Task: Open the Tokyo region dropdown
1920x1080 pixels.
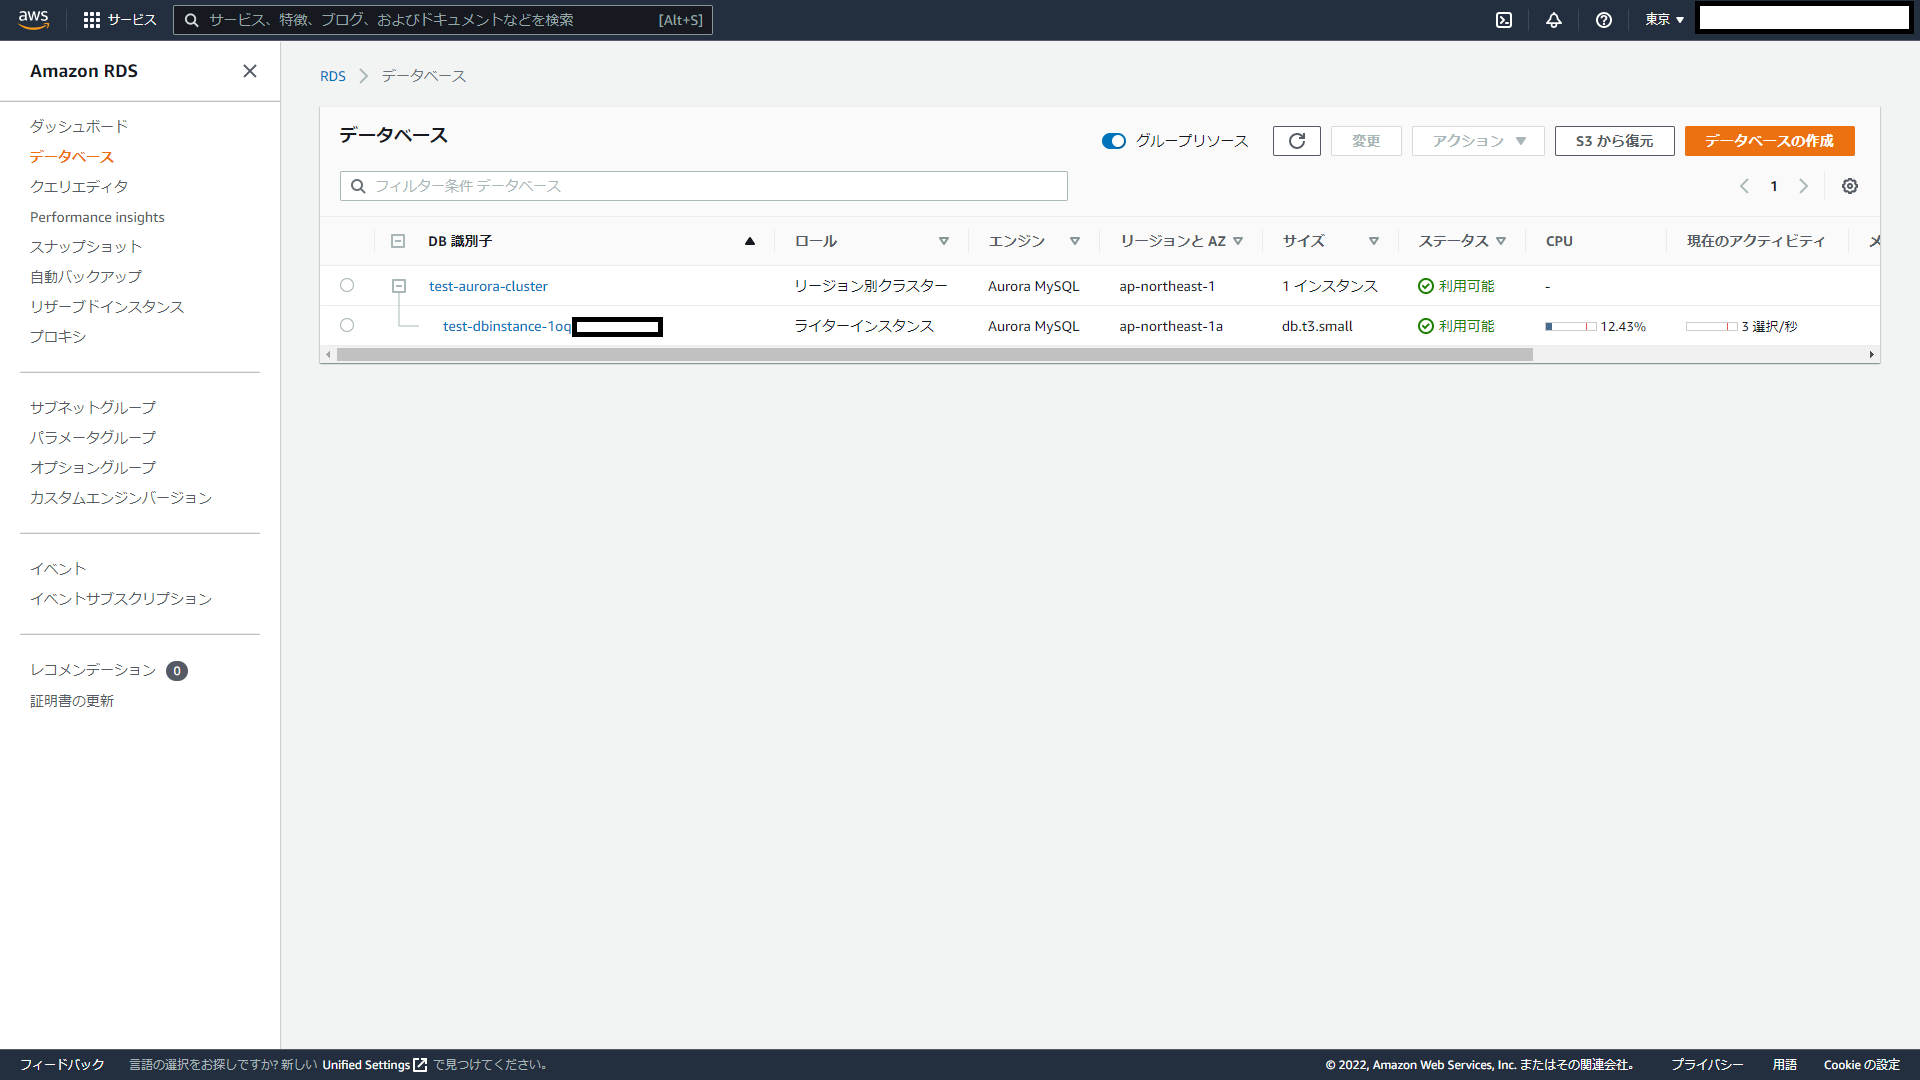Action: [1664, 20]
